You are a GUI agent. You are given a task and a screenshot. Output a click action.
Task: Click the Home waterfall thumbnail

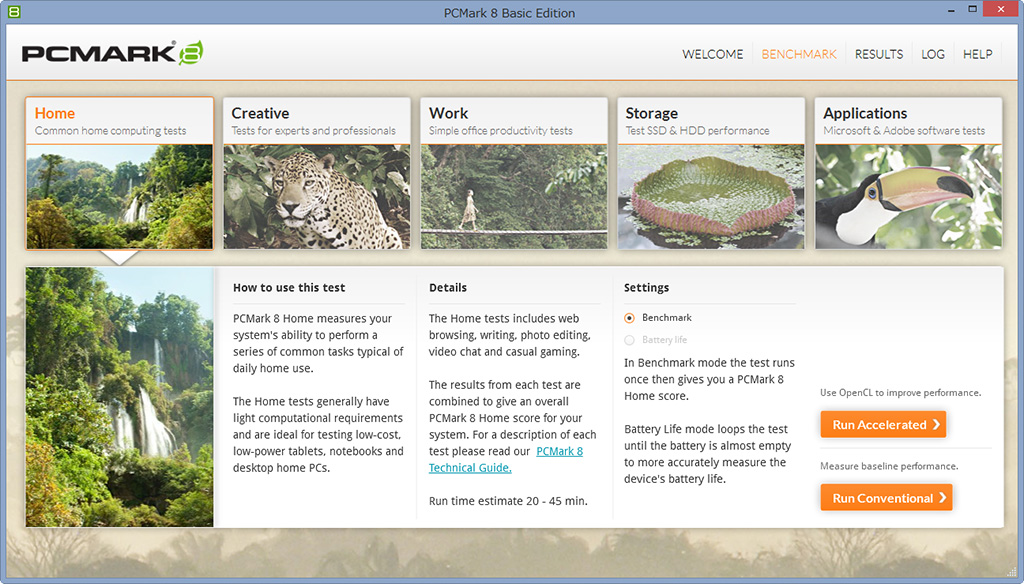click(x=120, y=197)
